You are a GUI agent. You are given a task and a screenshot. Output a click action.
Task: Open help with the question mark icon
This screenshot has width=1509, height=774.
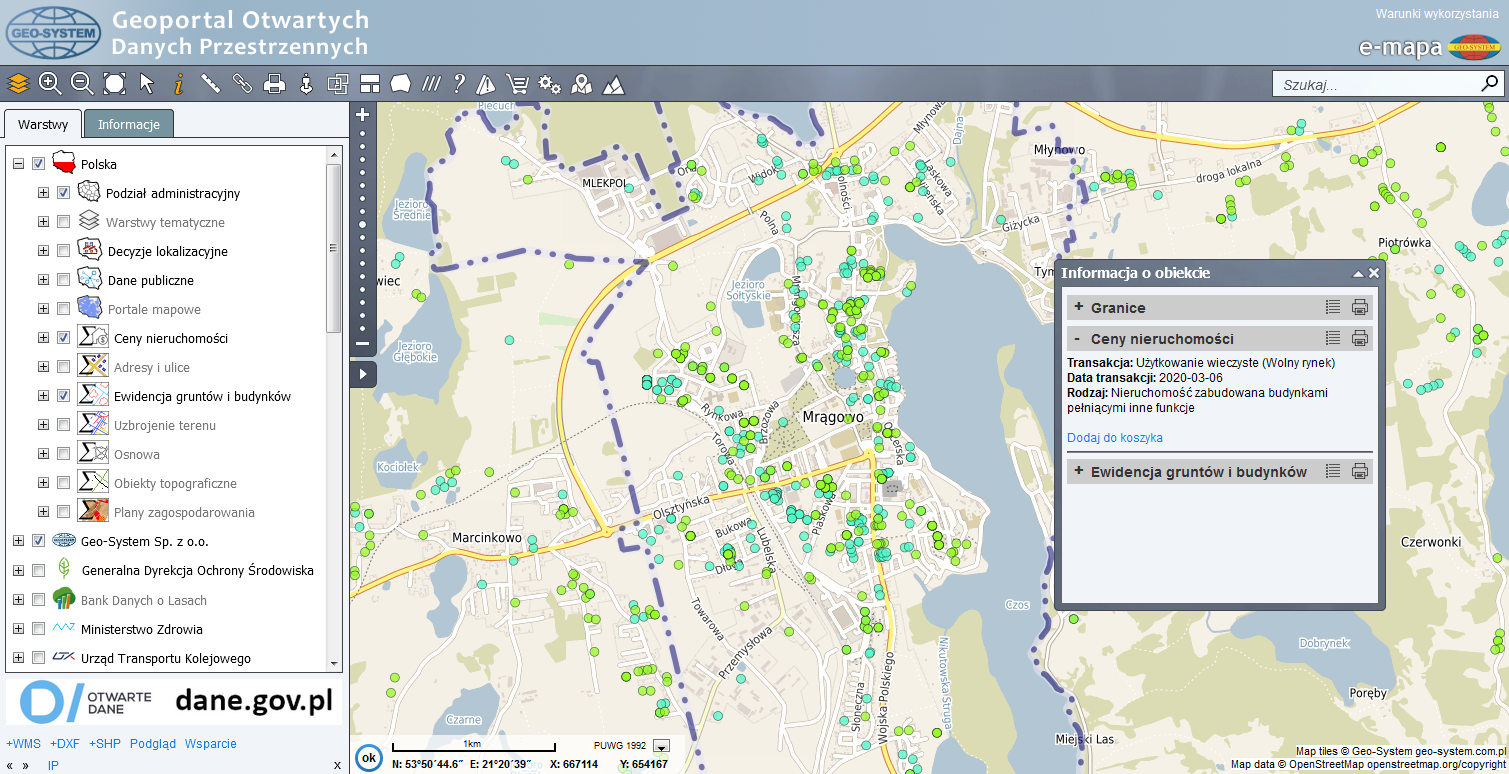coord(459,84)
